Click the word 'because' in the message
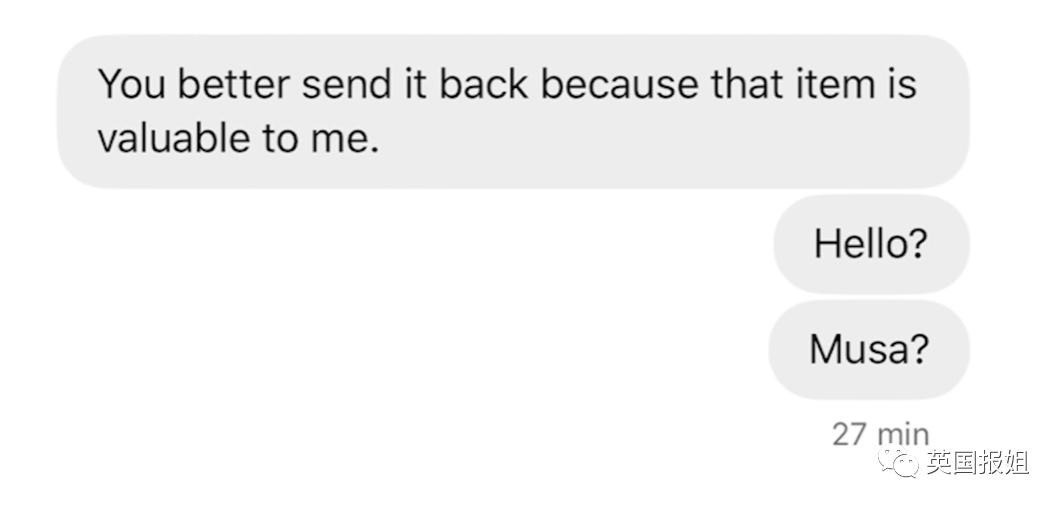The width and height of the screenshot is (1064, 509). click(620, 84)
